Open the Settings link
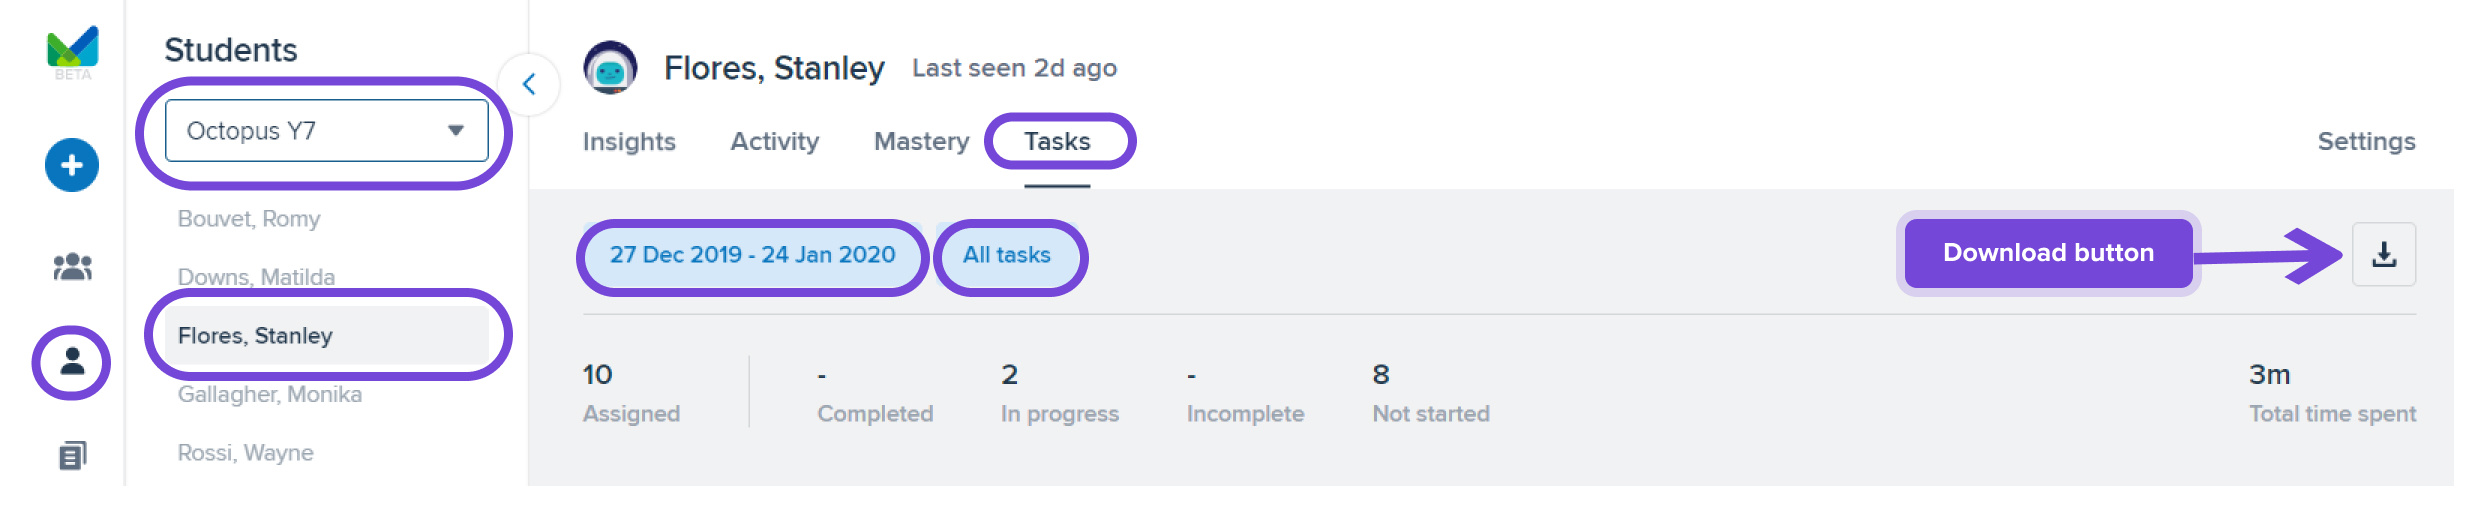 point(2366,142)
